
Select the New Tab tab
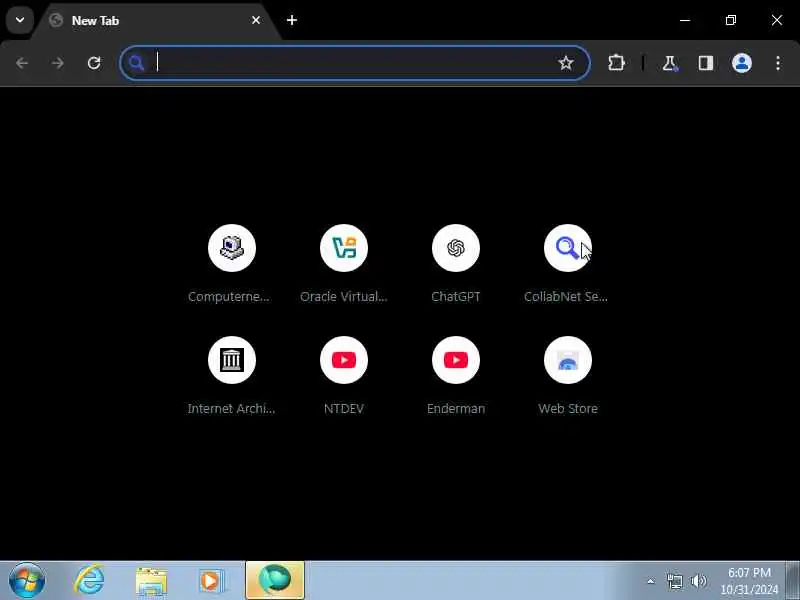click(x=156, y=21)
